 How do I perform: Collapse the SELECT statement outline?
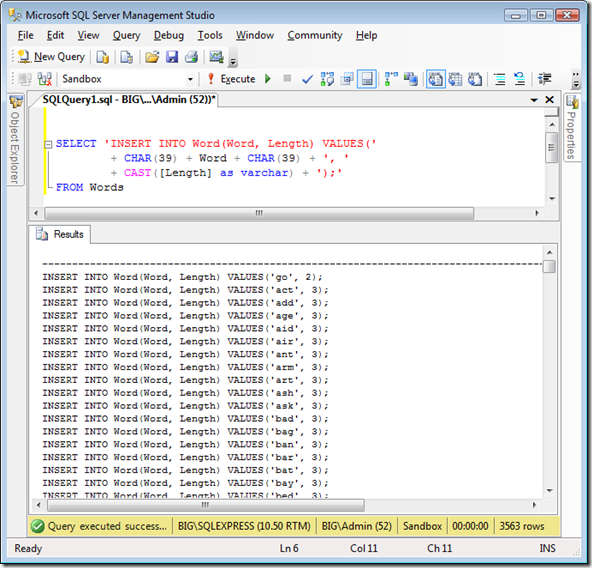coord(48,144)
